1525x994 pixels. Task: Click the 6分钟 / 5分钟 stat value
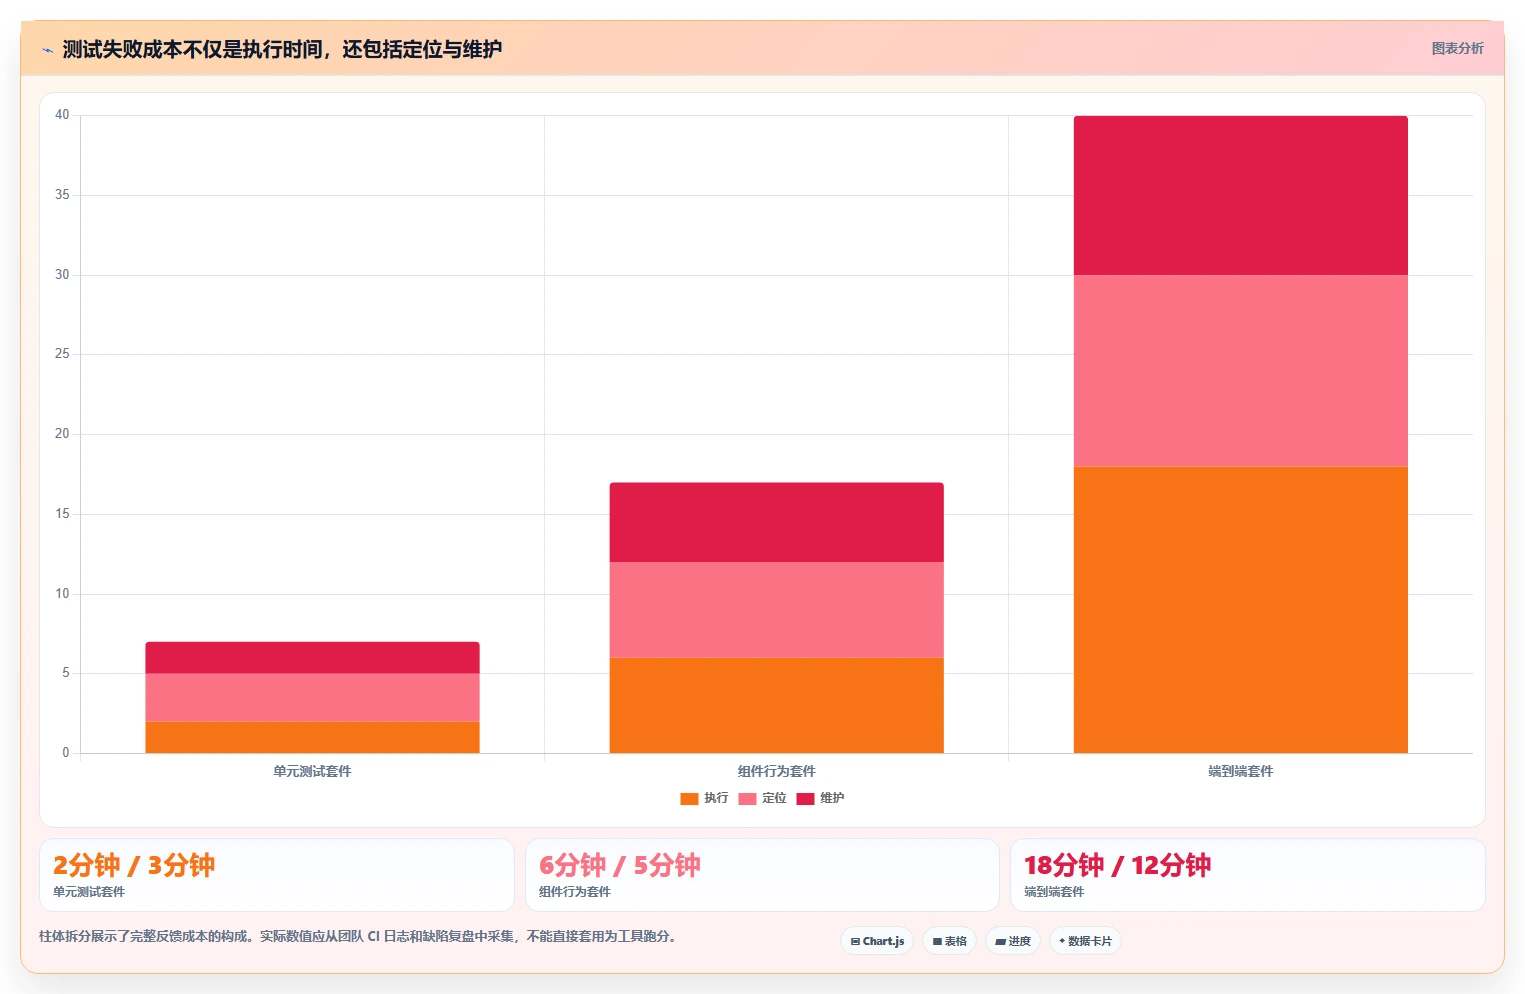tap(620, 865)
